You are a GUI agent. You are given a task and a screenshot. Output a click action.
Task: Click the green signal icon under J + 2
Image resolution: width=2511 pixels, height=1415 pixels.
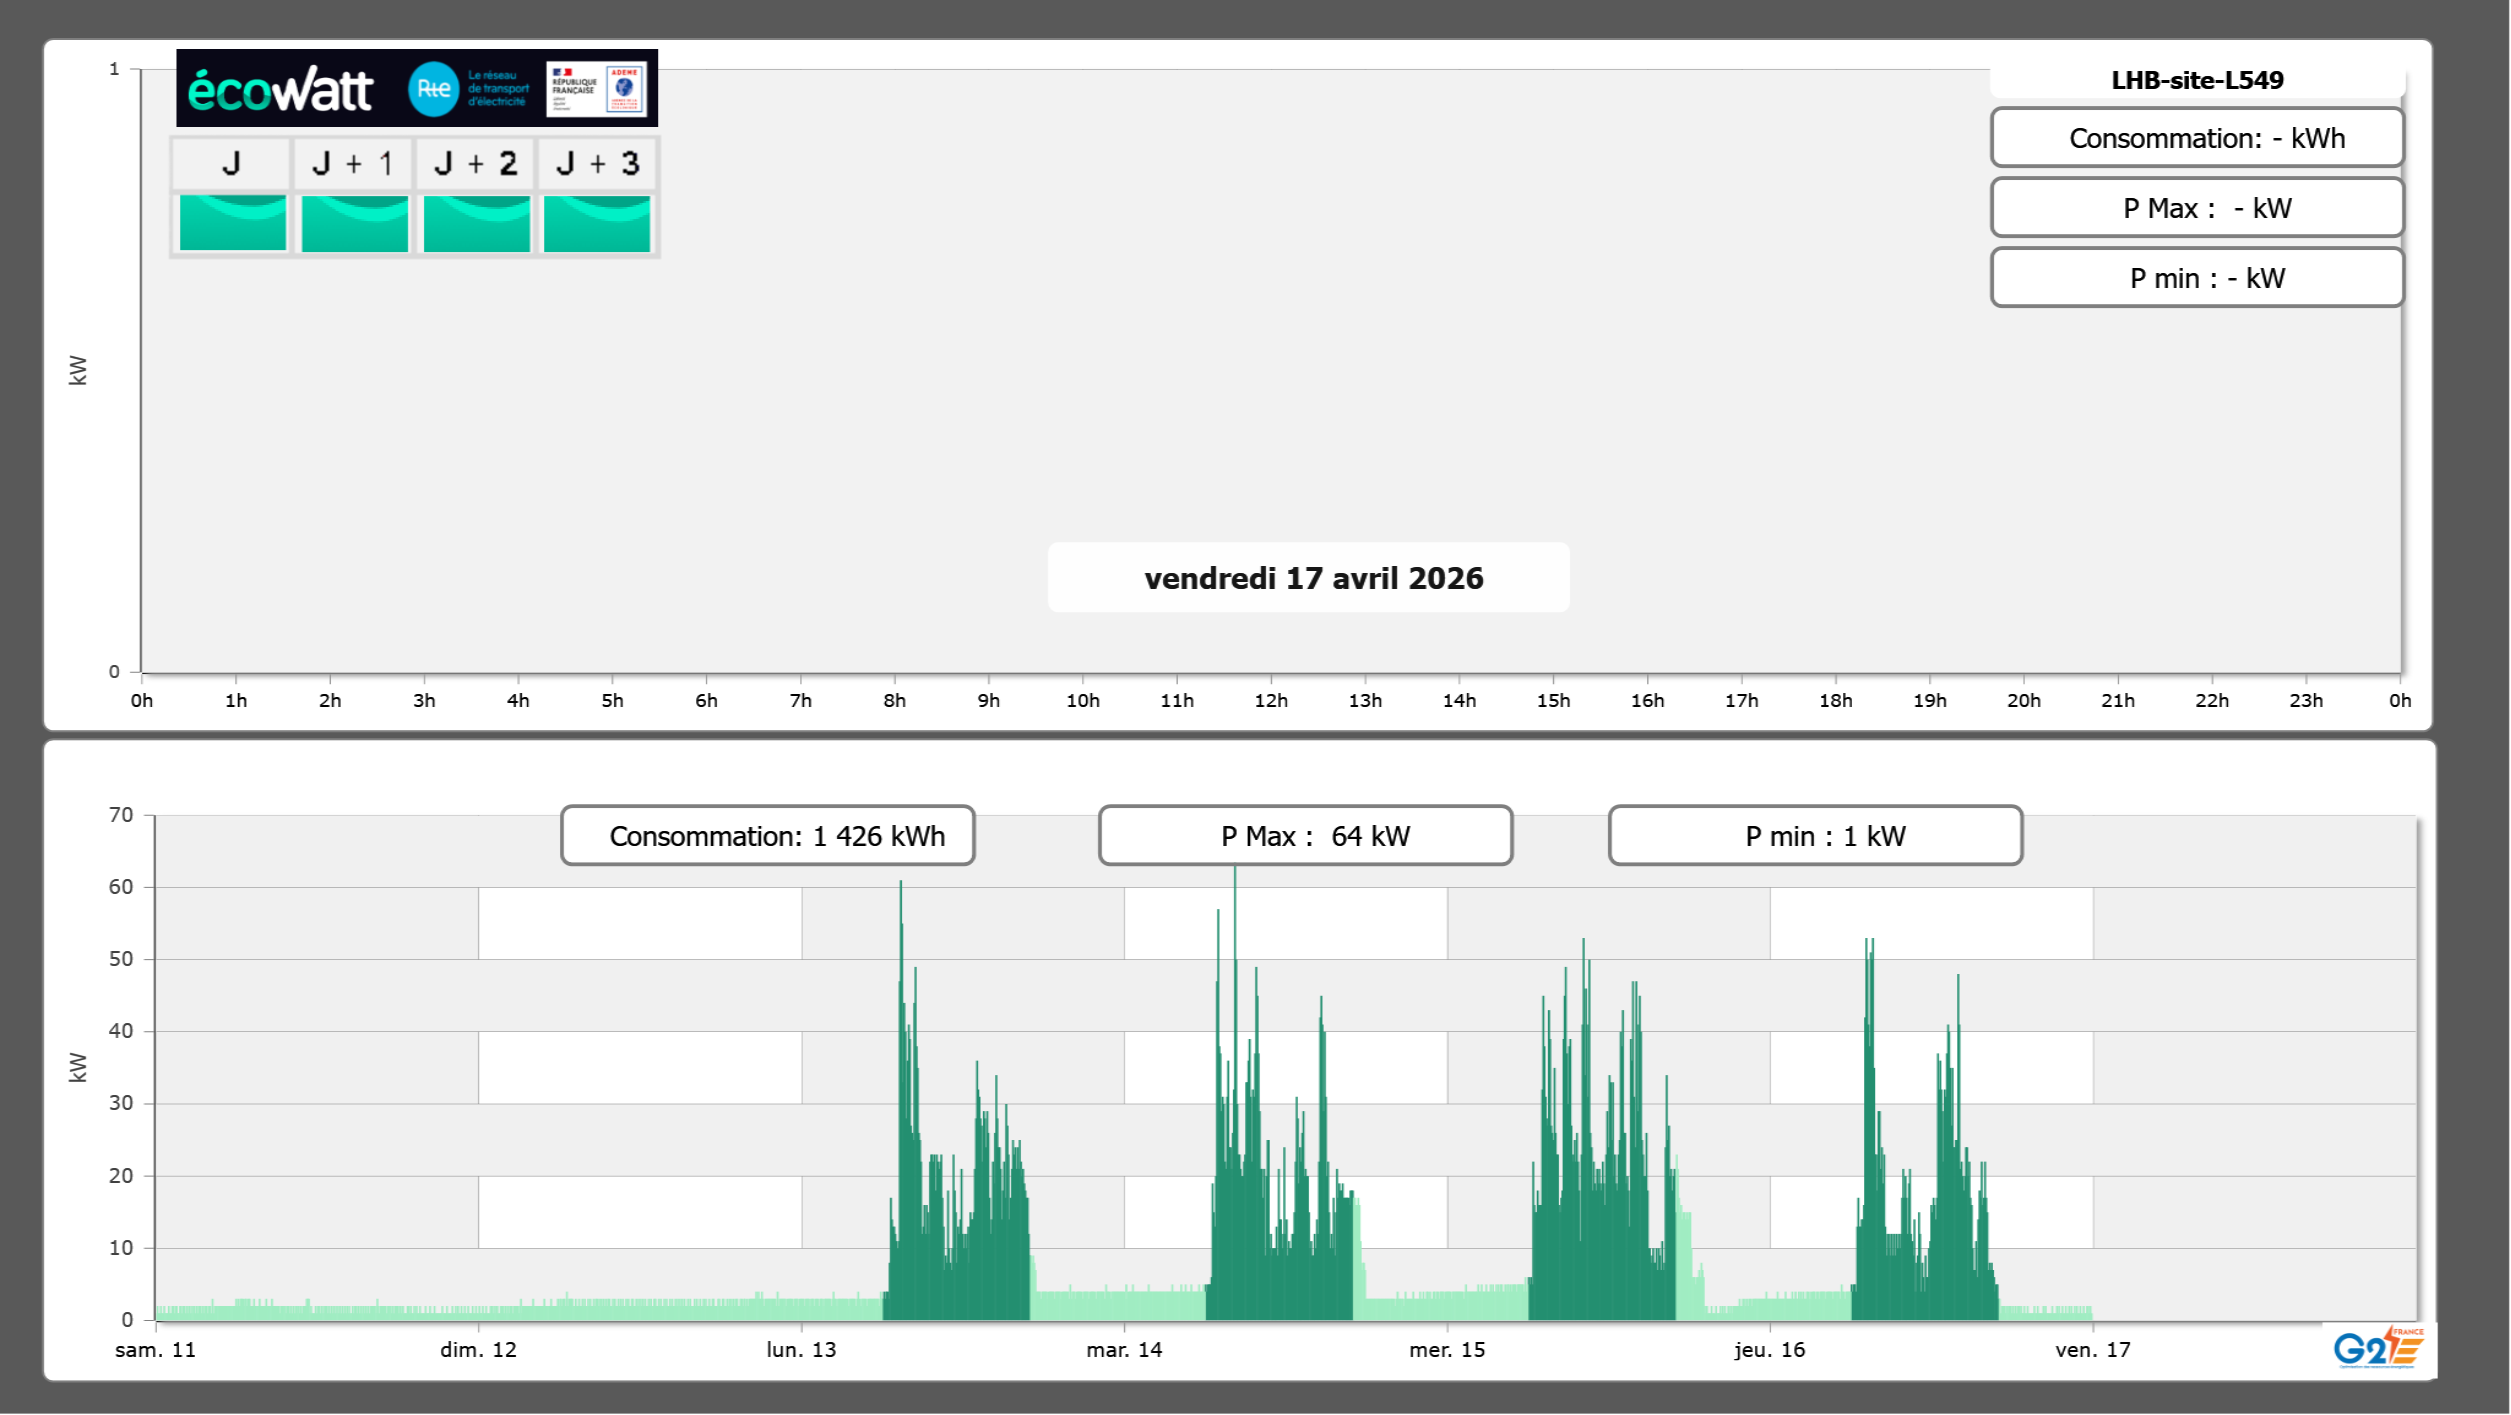(x=476, y=223)
